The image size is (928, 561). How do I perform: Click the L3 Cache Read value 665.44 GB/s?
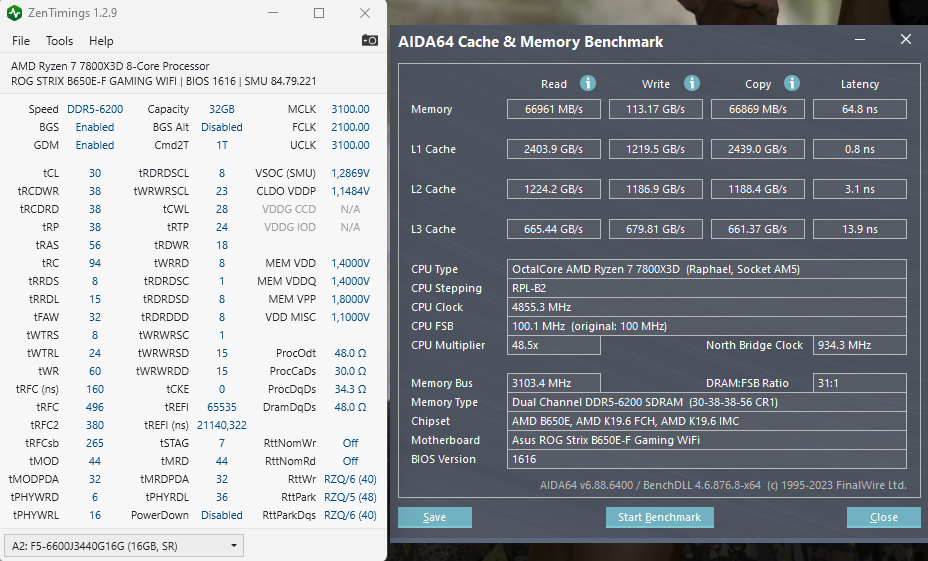(554, 229)
